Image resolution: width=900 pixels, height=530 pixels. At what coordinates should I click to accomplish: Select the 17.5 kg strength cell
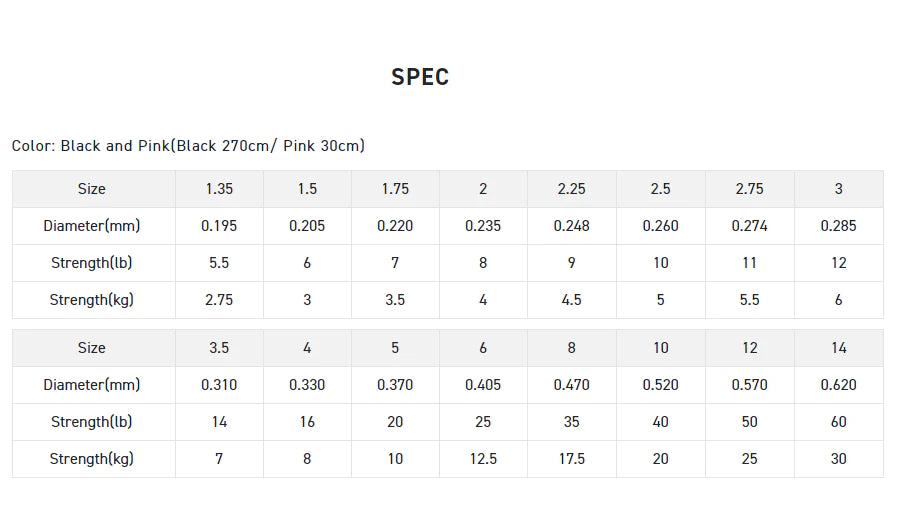pyautogui.click(x=571, y=459)
